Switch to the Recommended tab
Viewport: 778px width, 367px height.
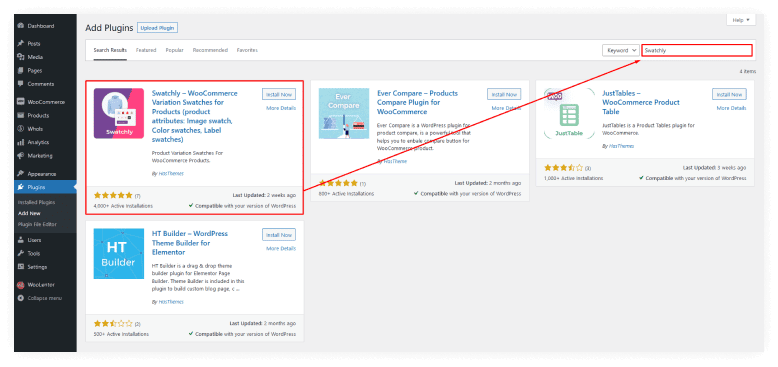(x=210, y=50)
